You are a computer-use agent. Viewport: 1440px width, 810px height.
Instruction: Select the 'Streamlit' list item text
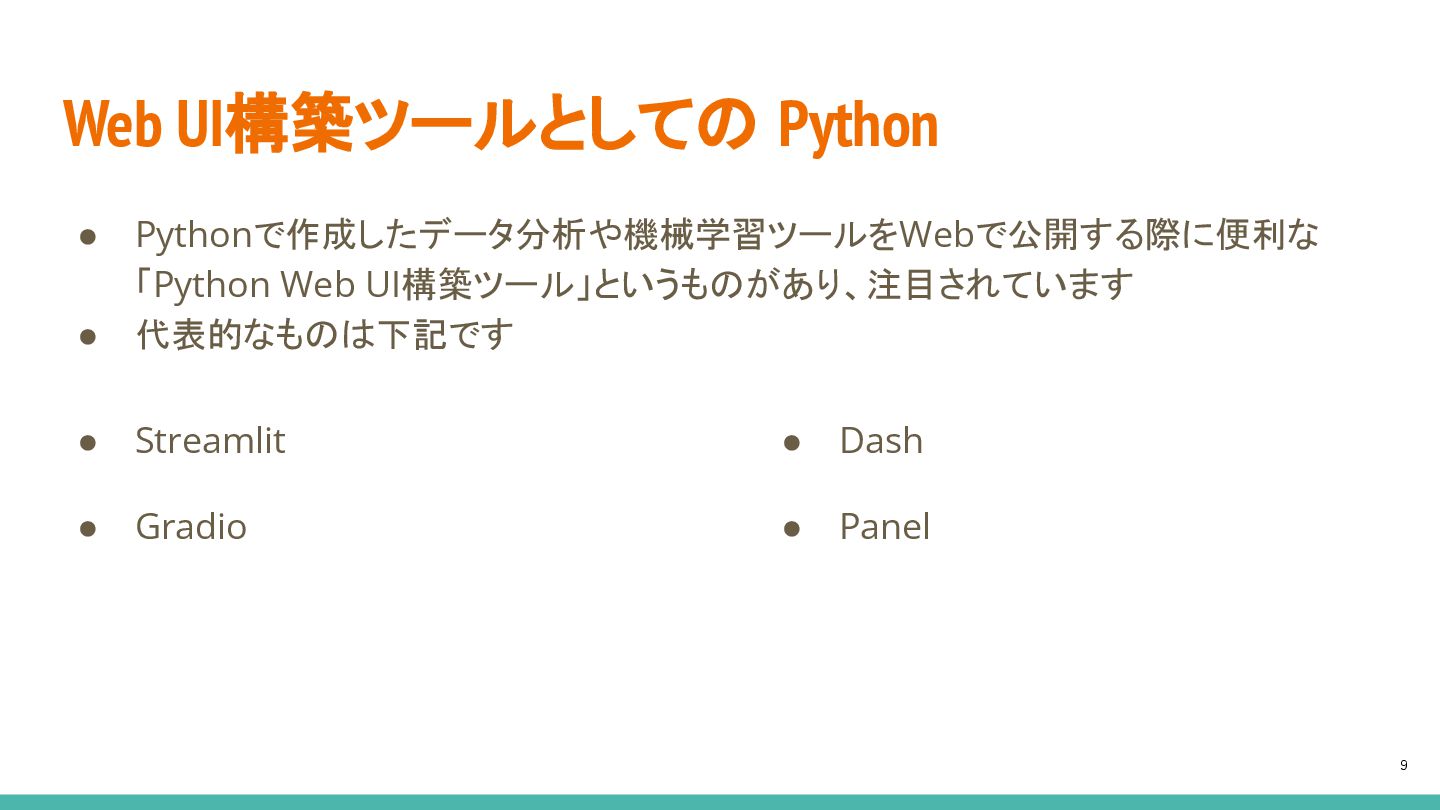point(210,441)
